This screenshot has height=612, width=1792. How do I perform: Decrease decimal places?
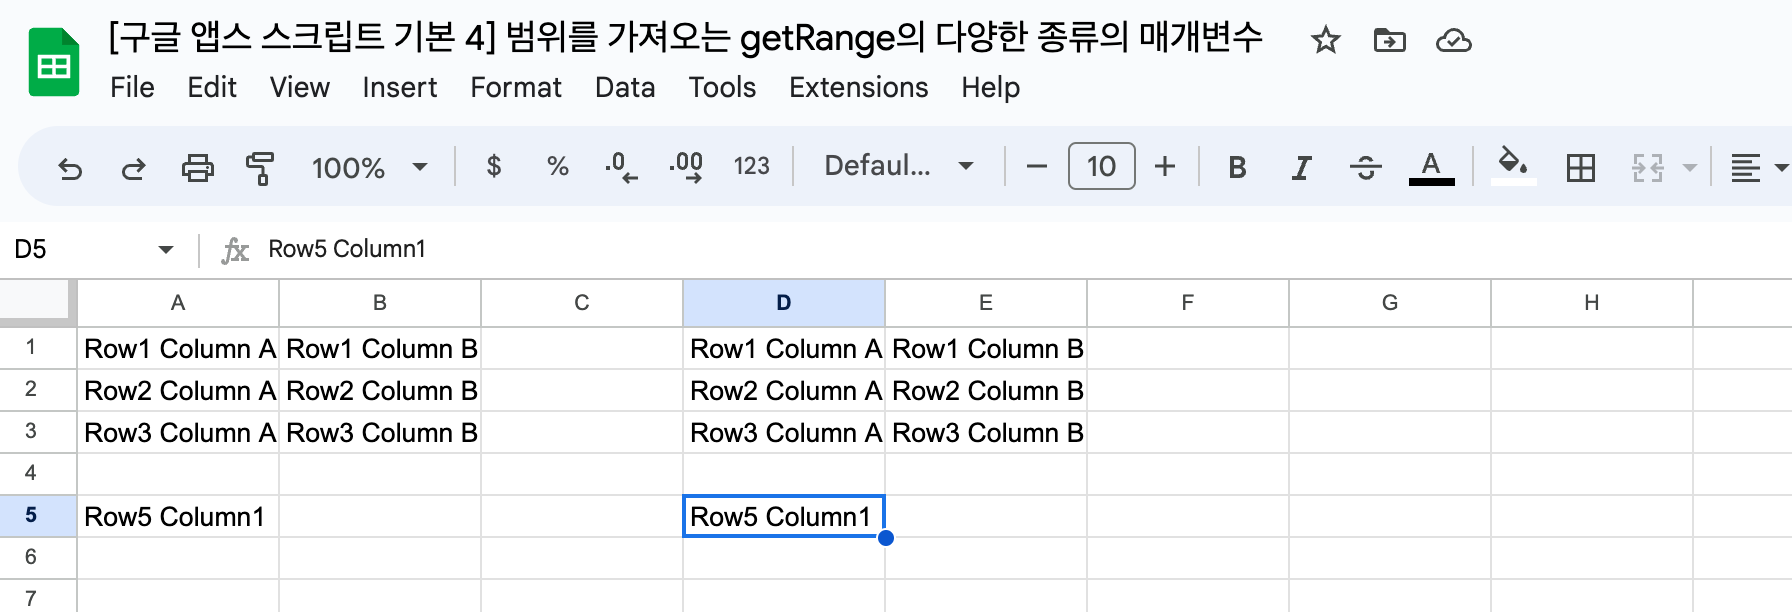click(621, 167)
